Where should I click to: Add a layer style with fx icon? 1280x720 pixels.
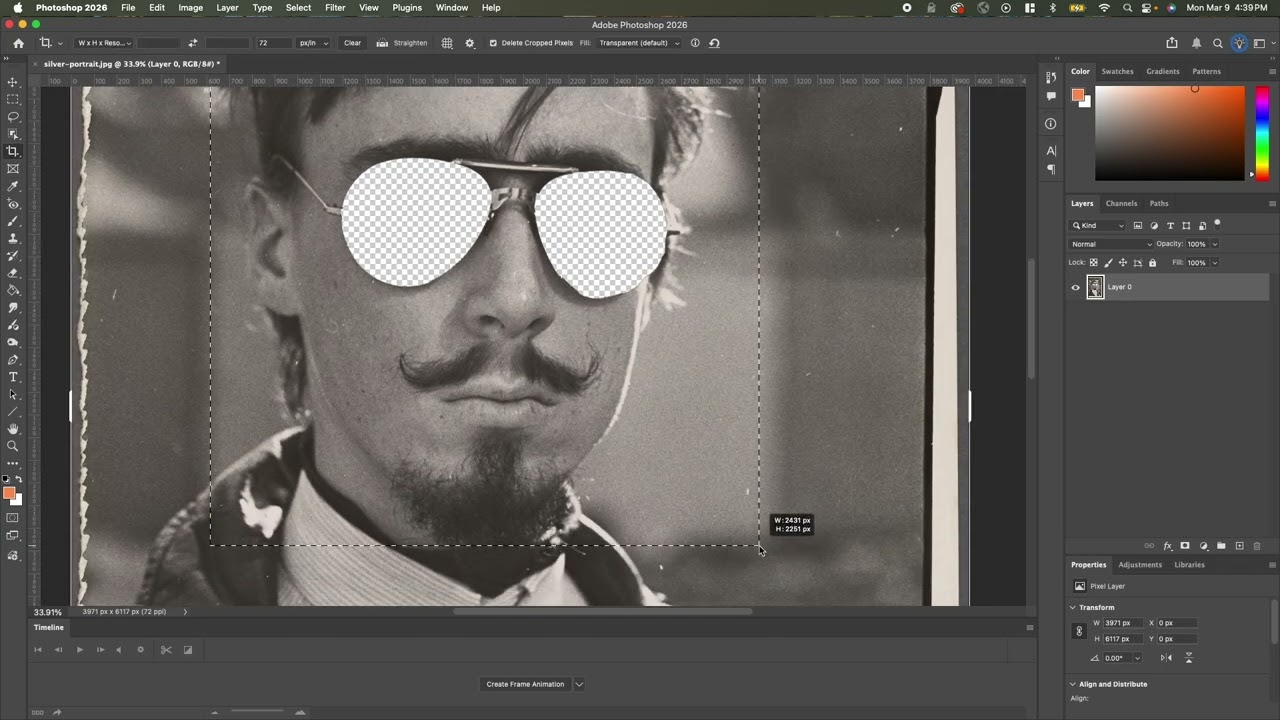(x=1167, y=546)
